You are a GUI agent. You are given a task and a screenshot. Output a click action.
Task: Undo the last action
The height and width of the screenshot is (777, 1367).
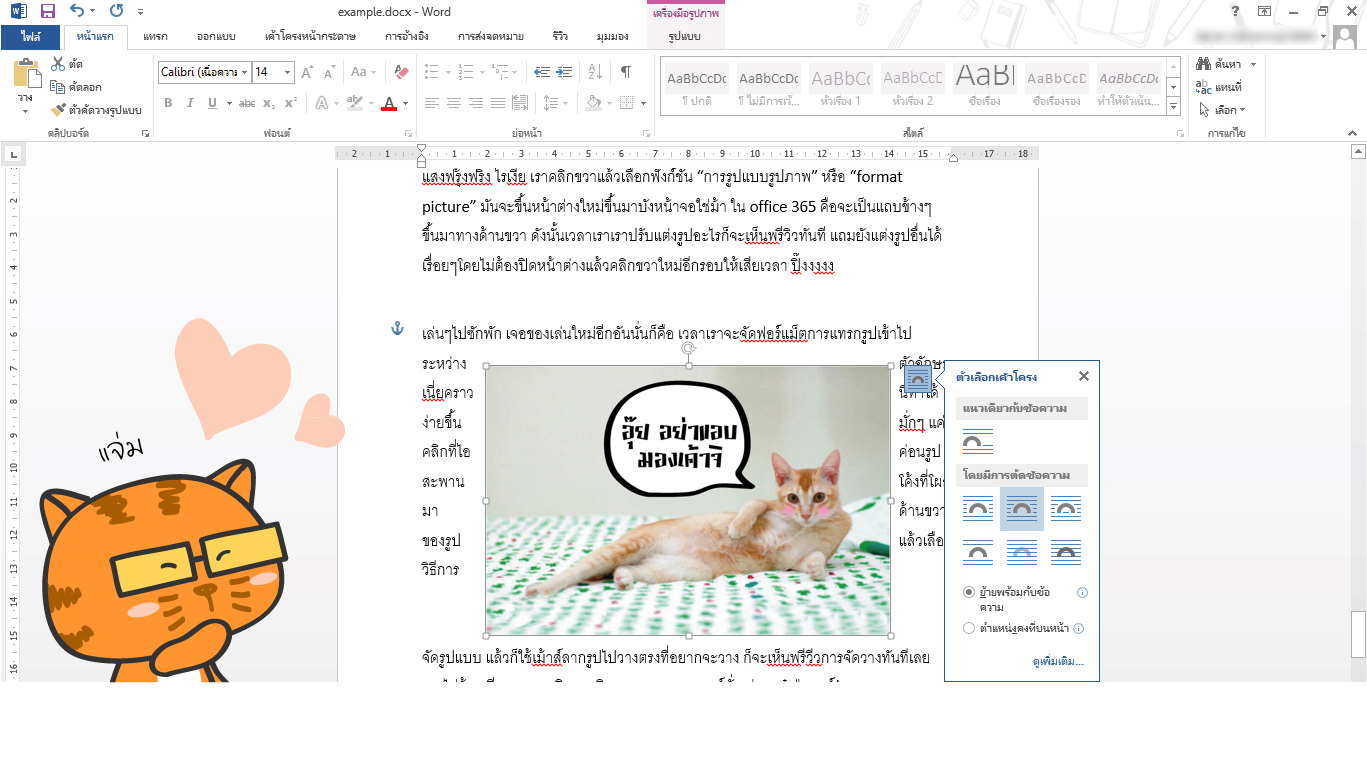point(78,12)
